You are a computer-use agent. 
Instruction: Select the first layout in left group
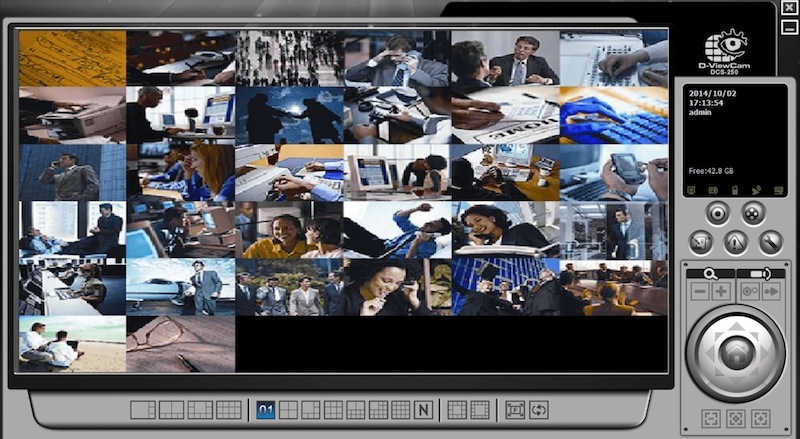pos(143,409)
